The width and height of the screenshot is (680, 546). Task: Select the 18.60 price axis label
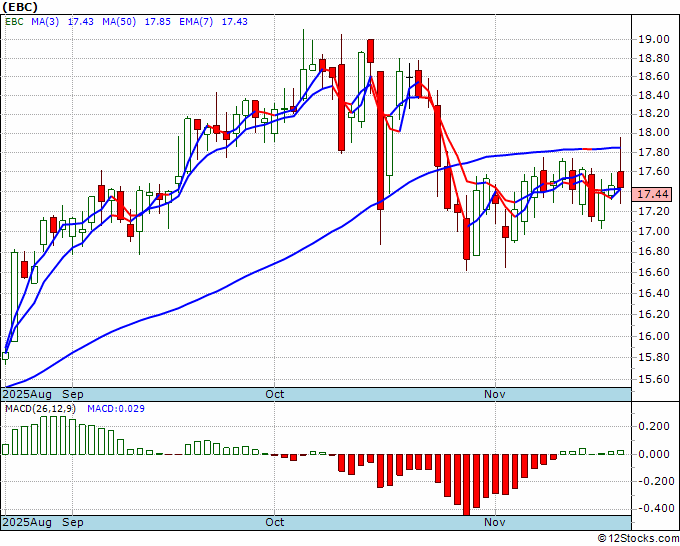pos(654,77)
